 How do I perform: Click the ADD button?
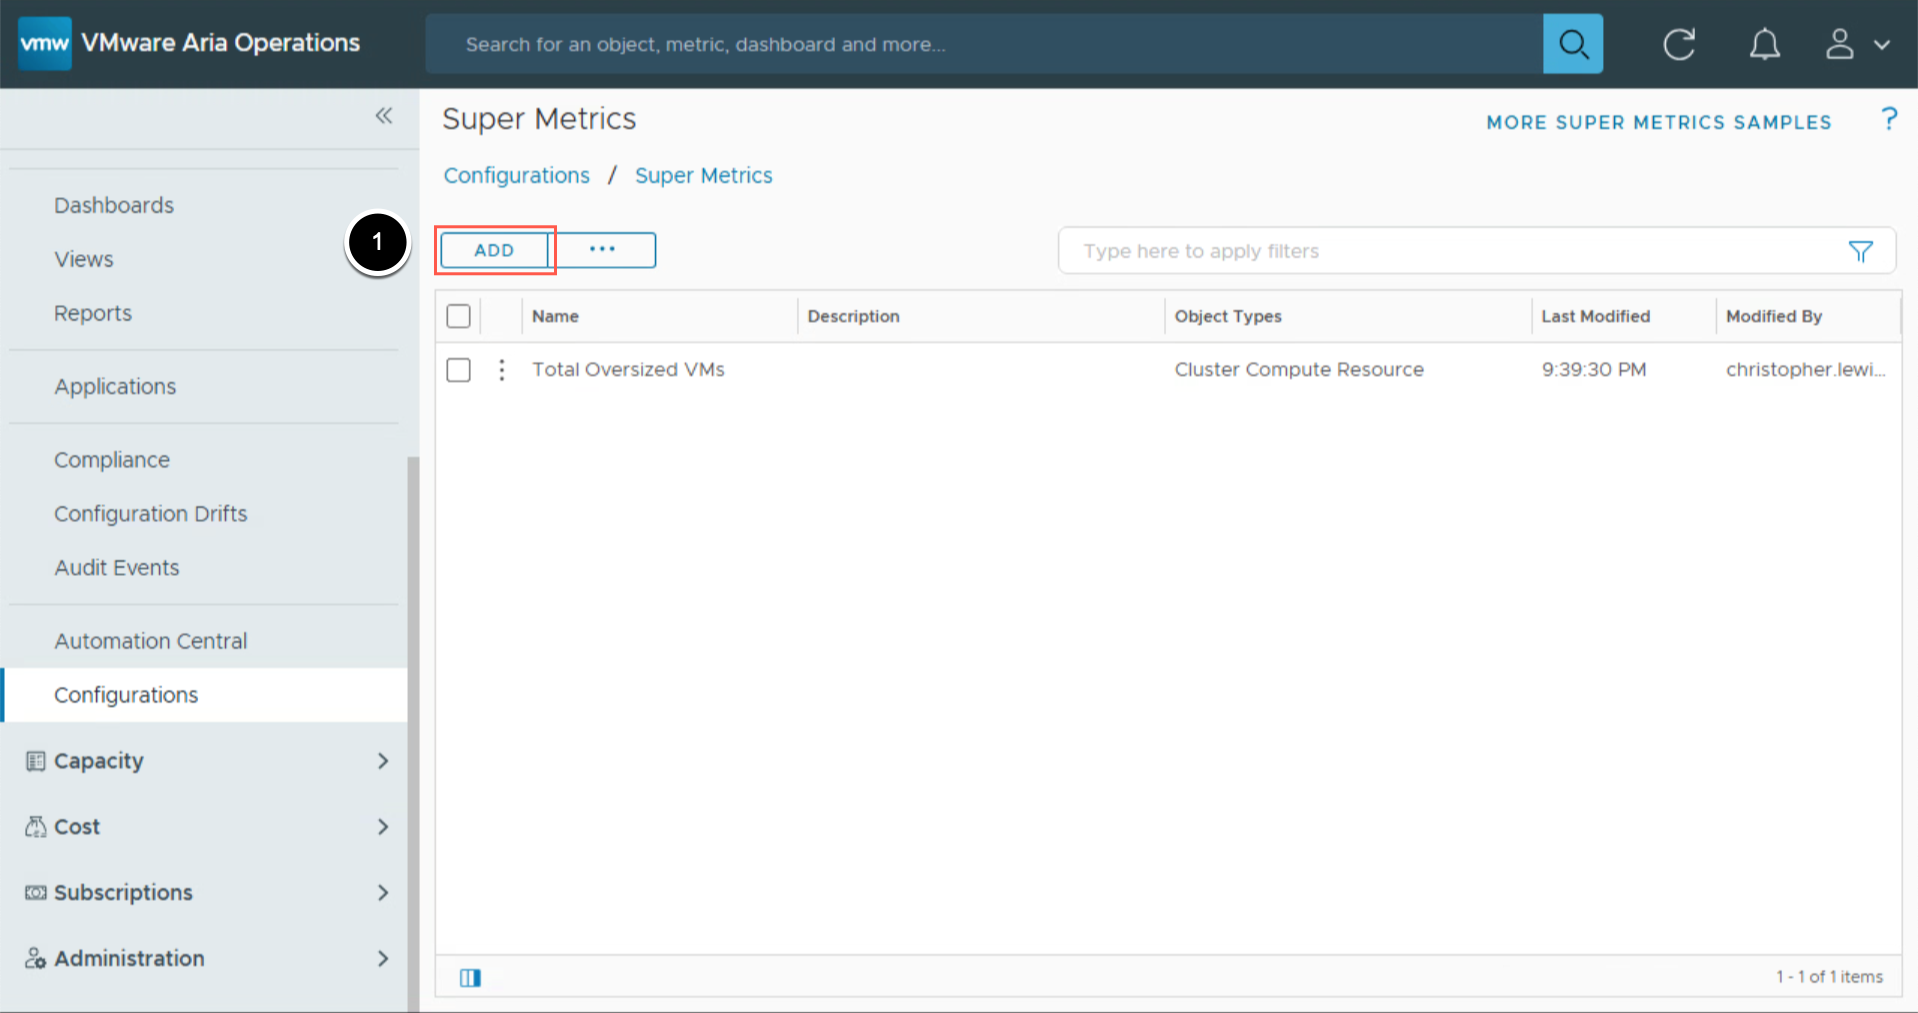(494, 250)
